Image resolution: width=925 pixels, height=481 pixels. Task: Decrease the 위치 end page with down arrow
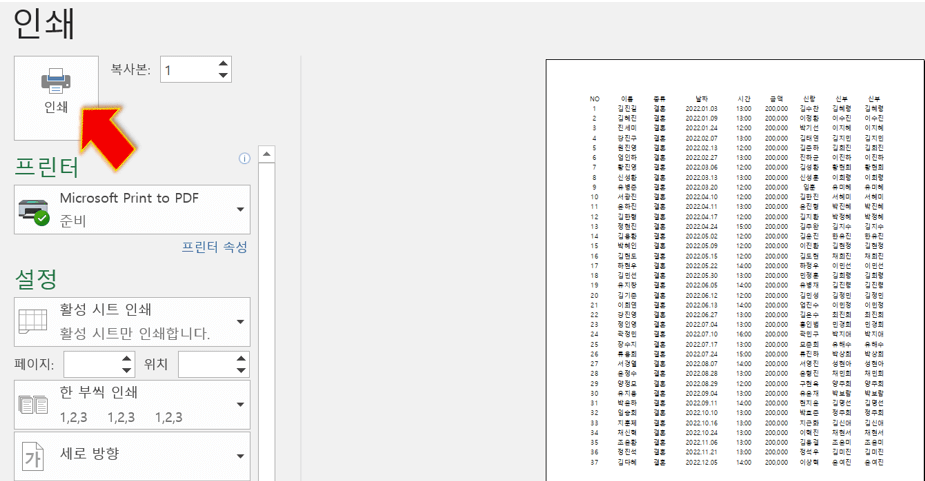[x=241, y=371]
